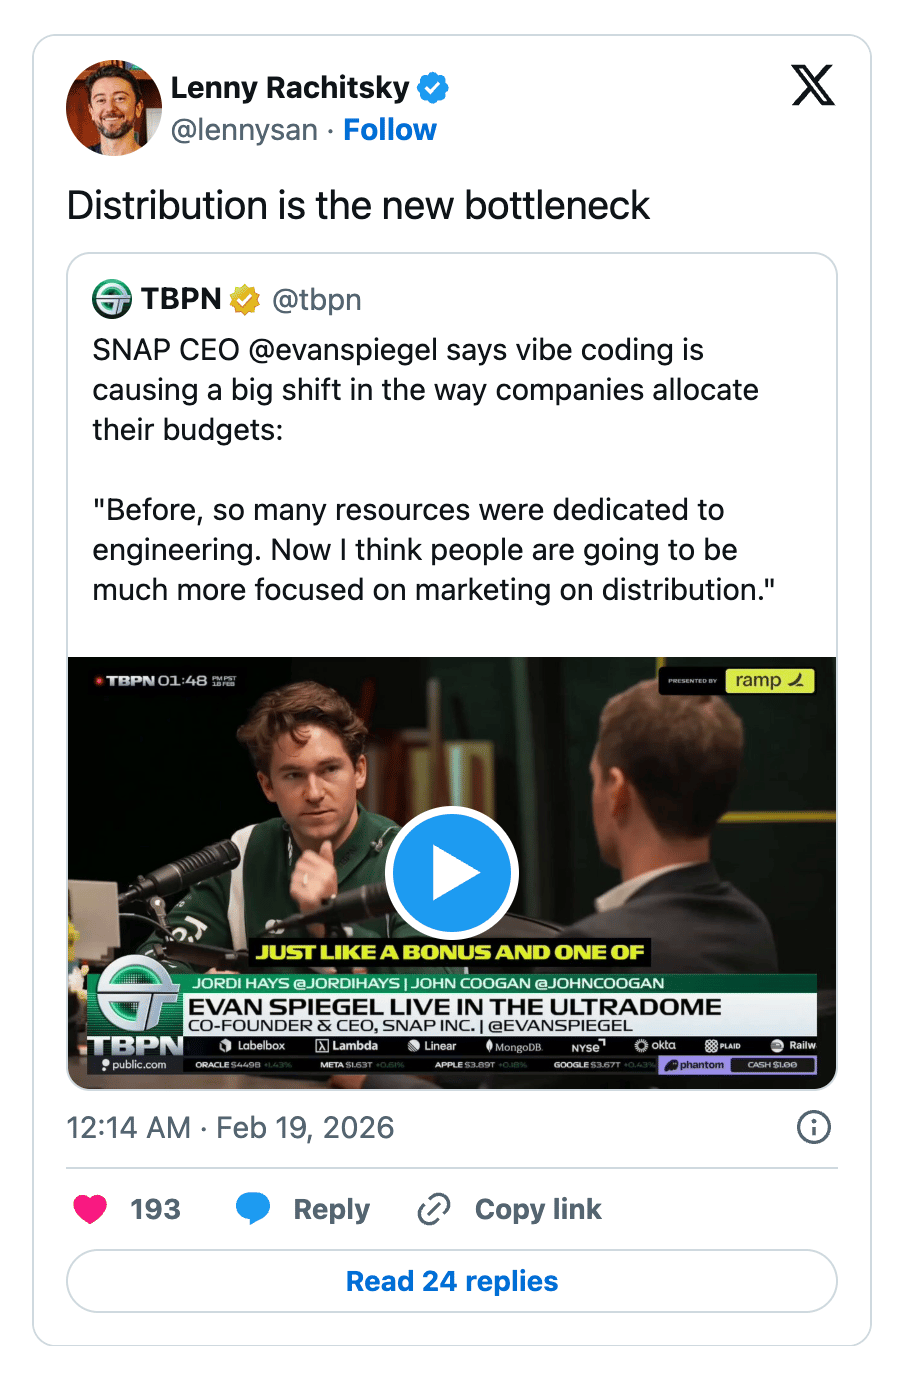Click the @tbpn handle in quoted tweet
This screenshot has width=900, height=1380.
pos(316,299)
